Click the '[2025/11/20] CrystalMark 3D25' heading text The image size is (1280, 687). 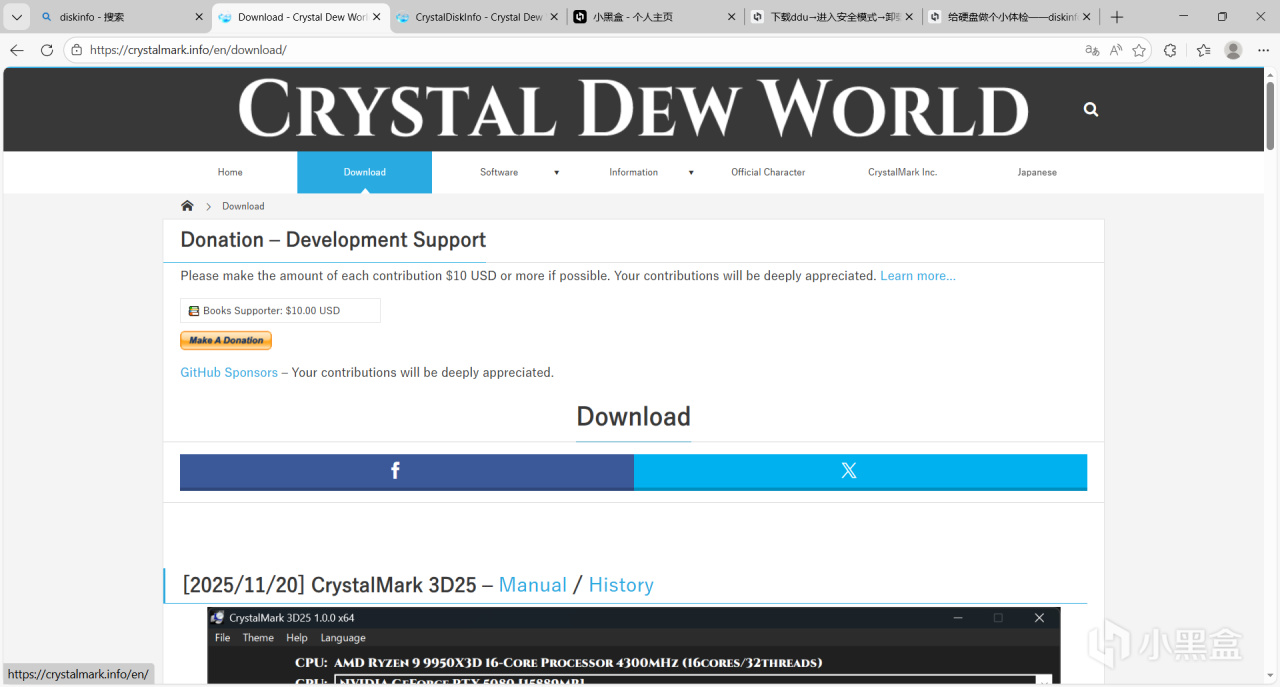click(329, 585)
